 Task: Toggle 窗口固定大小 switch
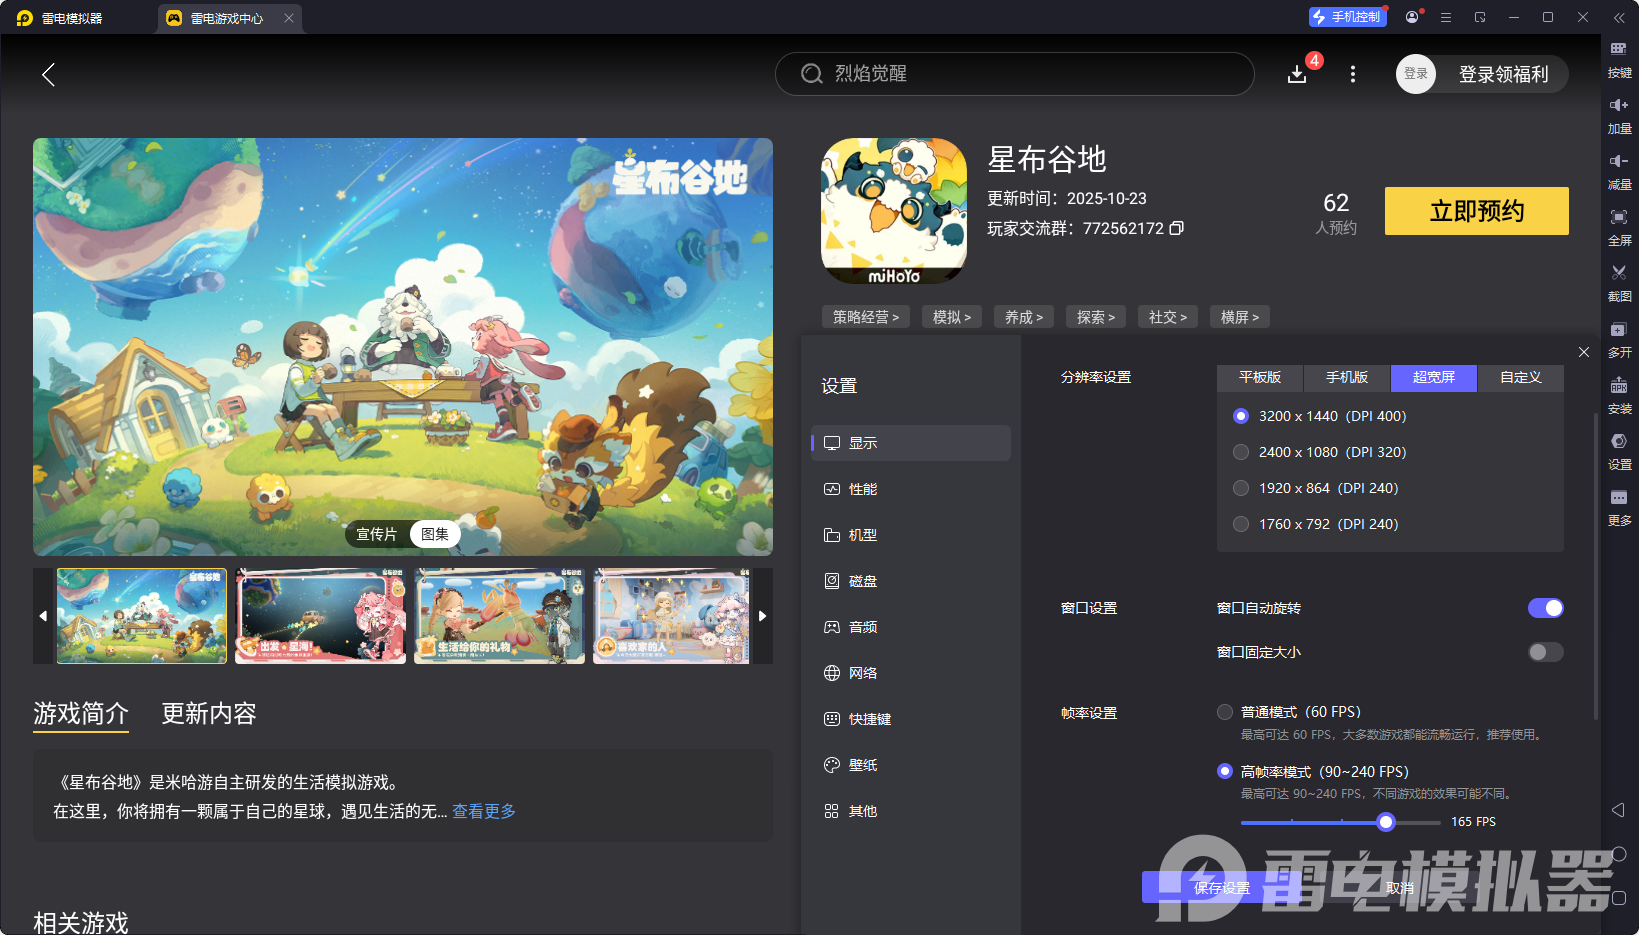click(1546, 652)
